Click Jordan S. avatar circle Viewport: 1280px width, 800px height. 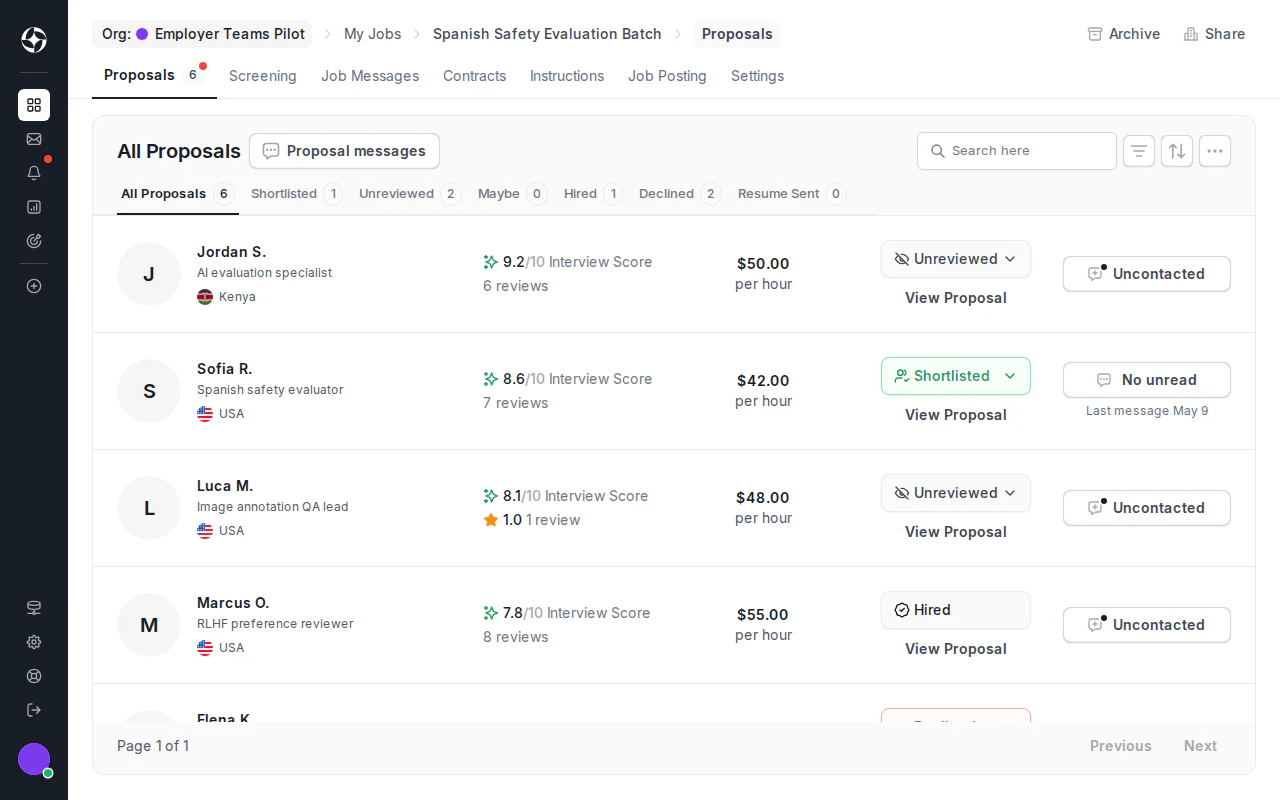pyautogui.click(x=149, y=274)
